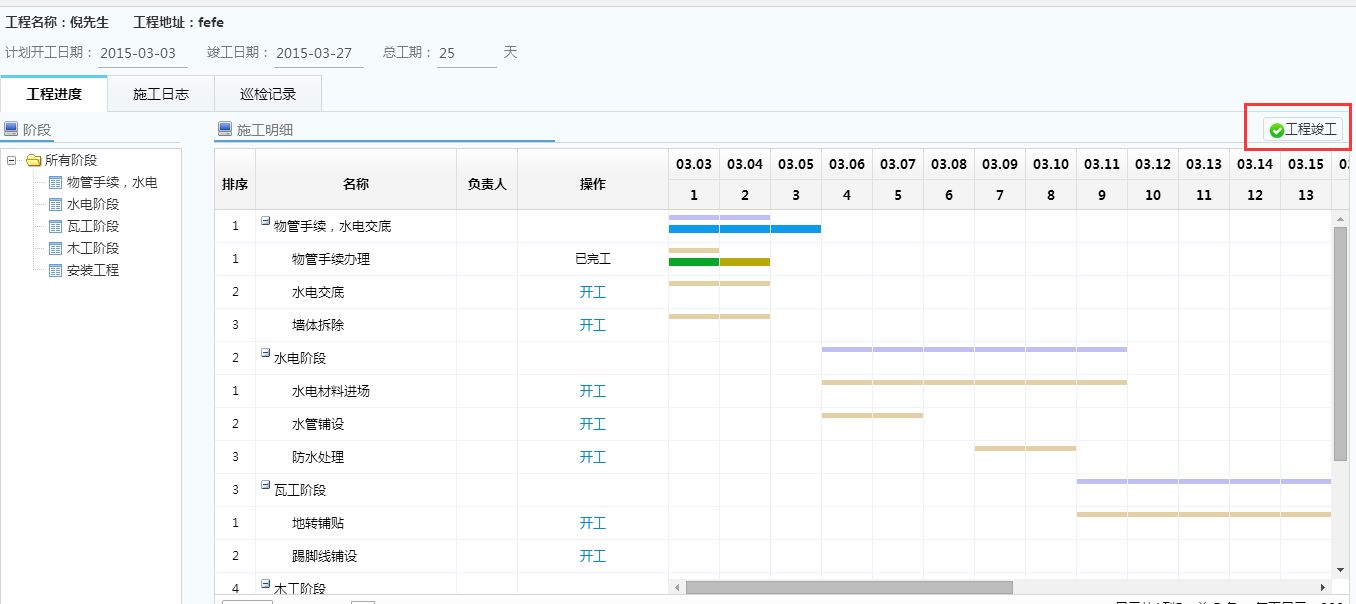Image resolution: width=1356 pixels, height=604 pixels.
Task: Click 开工 link for 防水处理
Action: click(593, 457)
